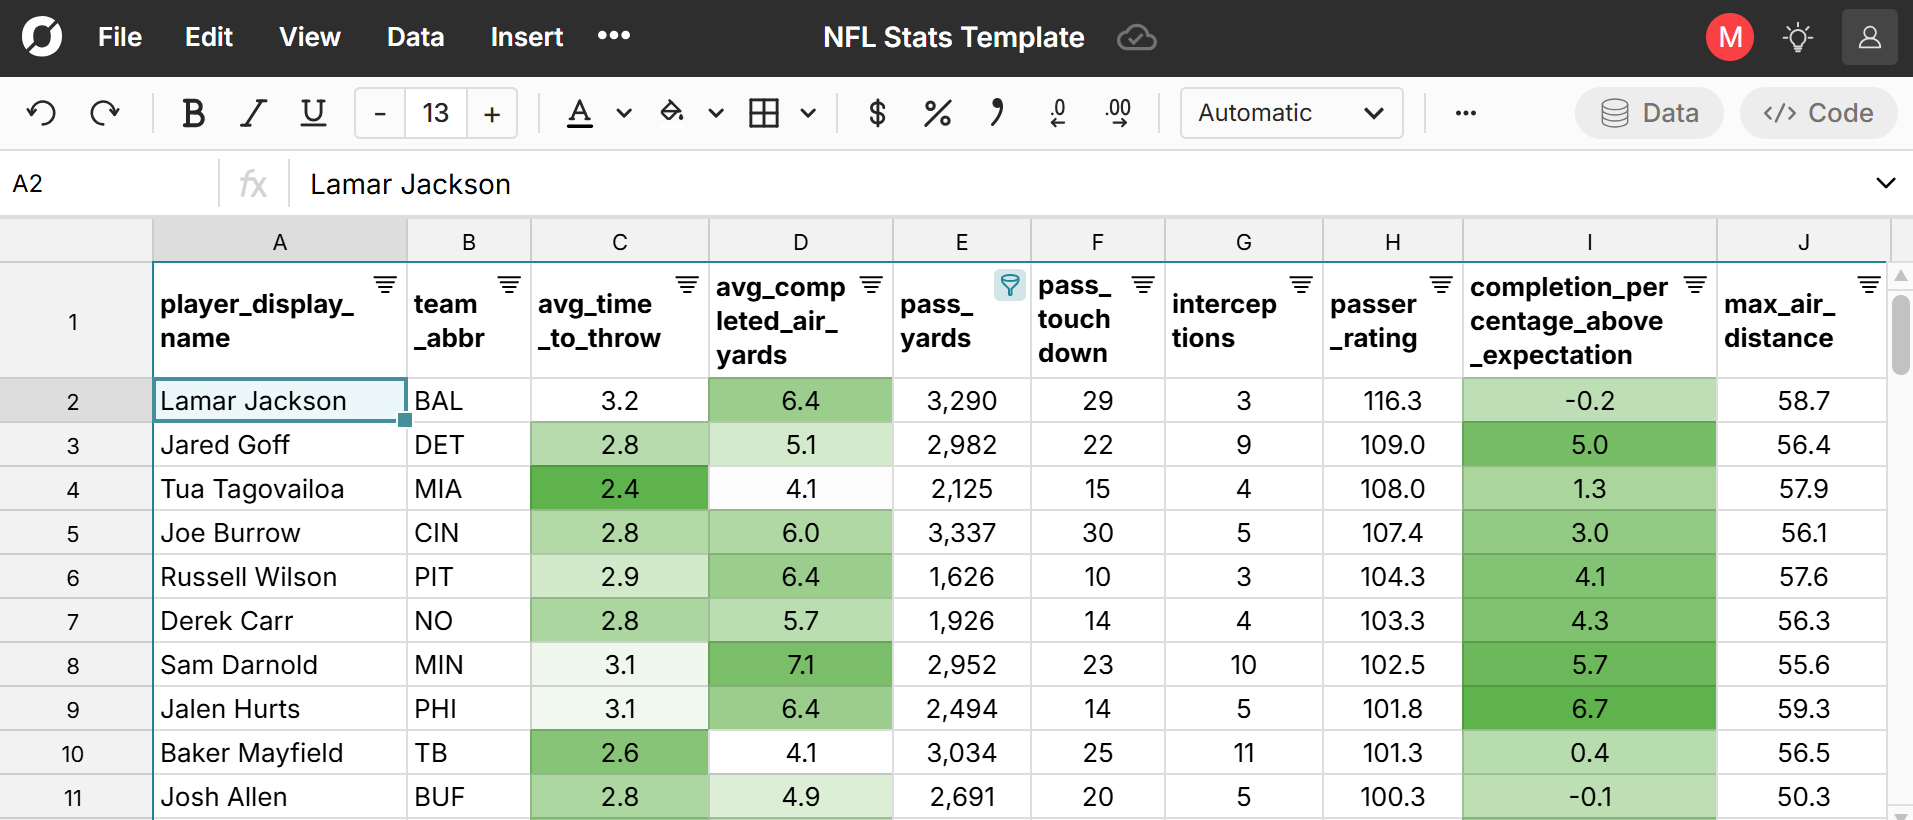
Task: Open the Data panel button
Action: [1649, 113]
